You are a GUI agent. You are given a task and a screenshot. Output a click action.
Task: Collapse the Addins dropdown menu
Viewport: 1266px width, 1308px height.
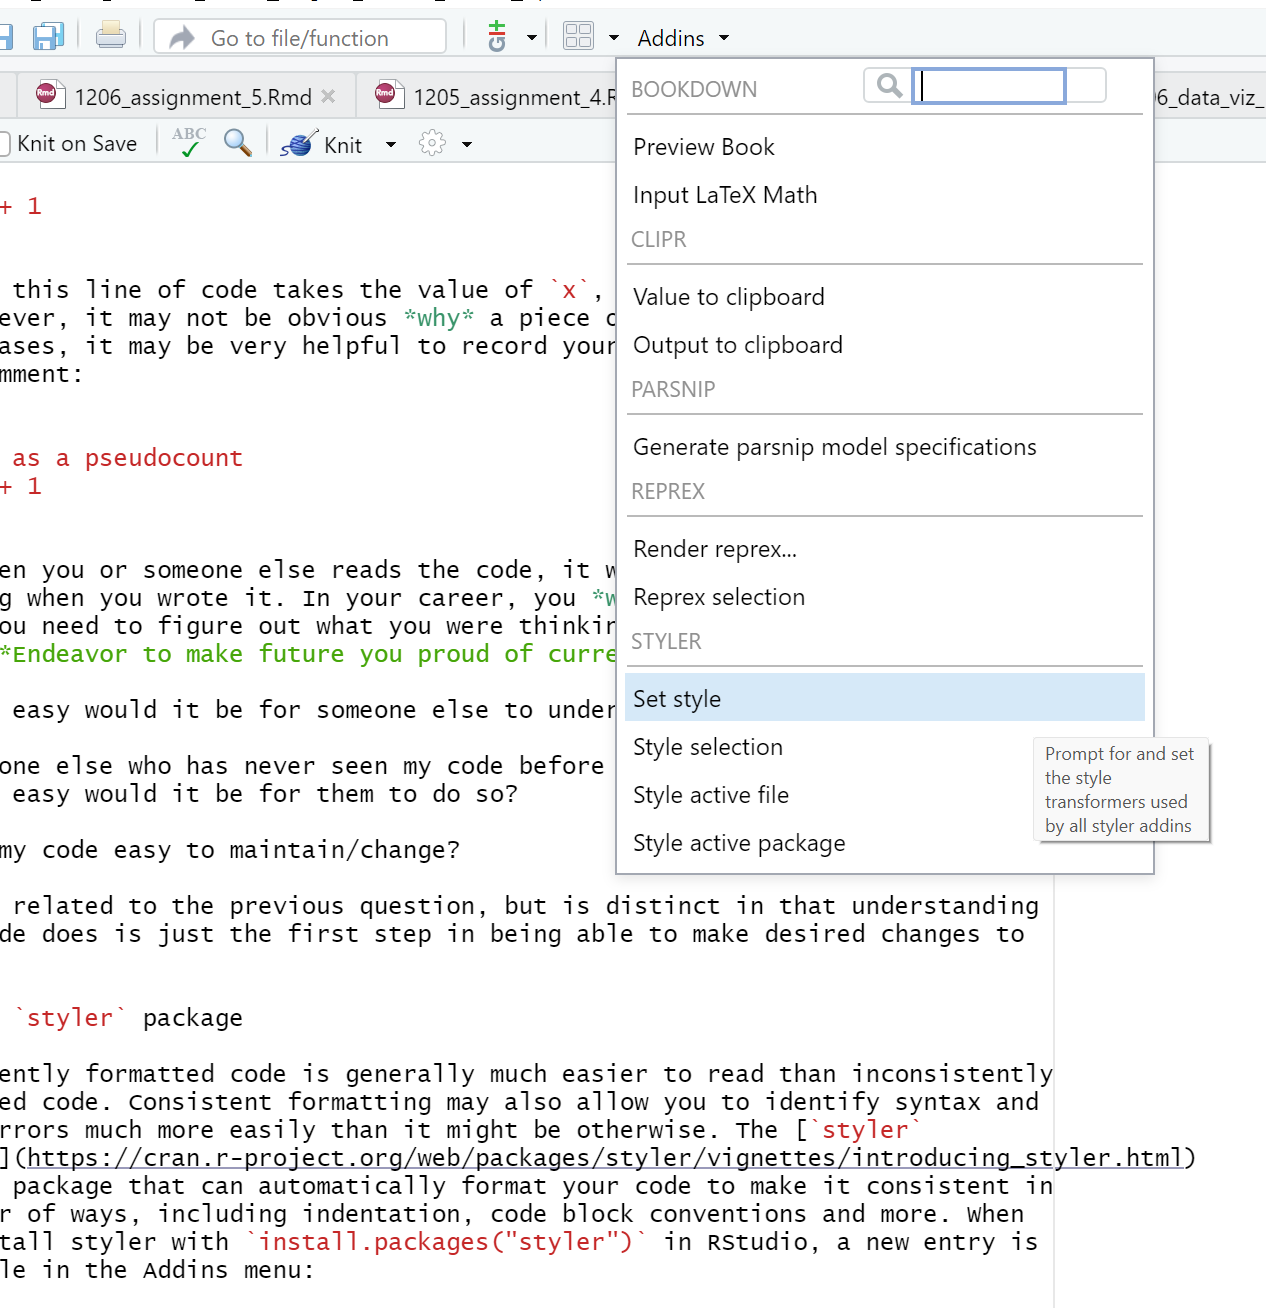(x=683, y=38)
